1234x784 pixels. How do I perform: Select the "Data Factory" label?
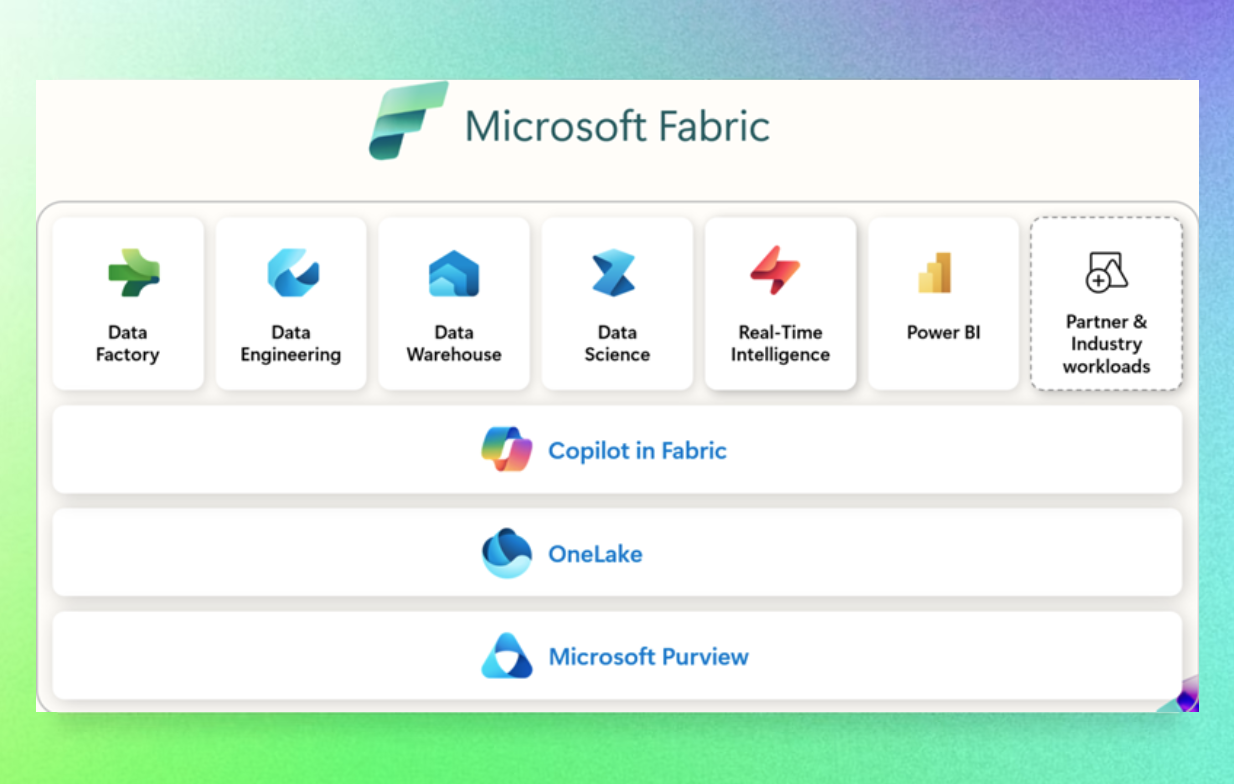tap(127, 343)
